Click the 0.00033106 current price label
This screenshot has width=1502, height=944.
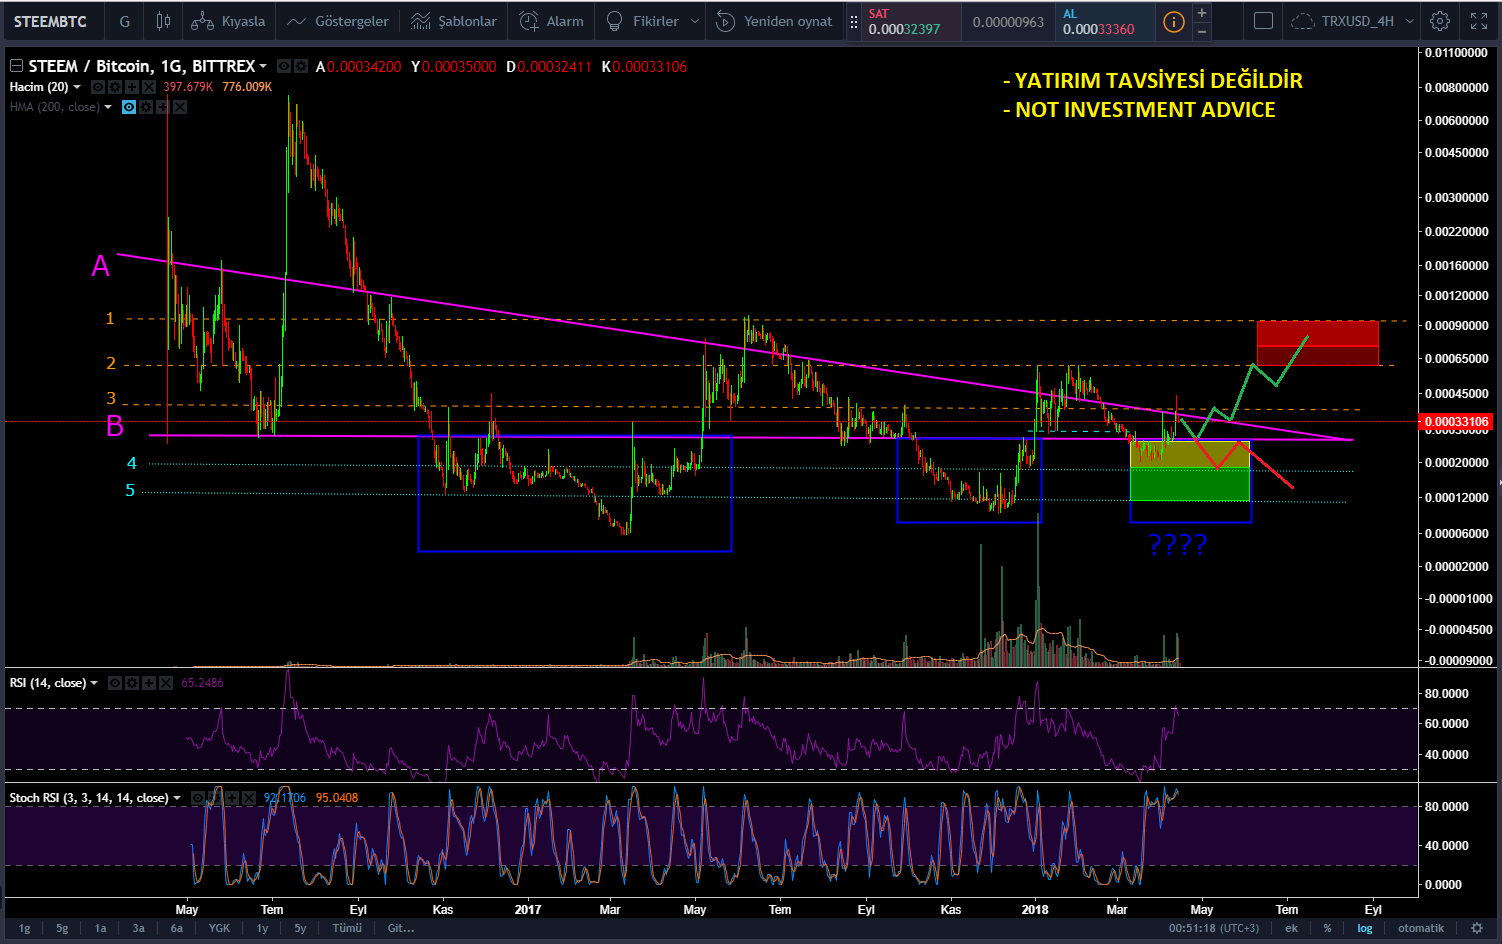click(x=1457, y=421)
